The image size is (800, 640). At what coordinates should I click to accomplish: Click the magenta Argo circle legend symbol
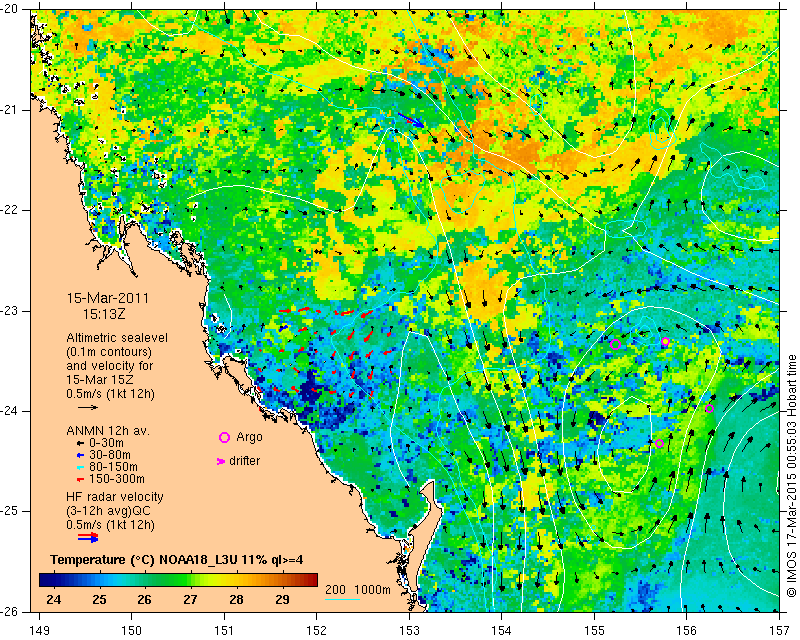click(224, 437)
